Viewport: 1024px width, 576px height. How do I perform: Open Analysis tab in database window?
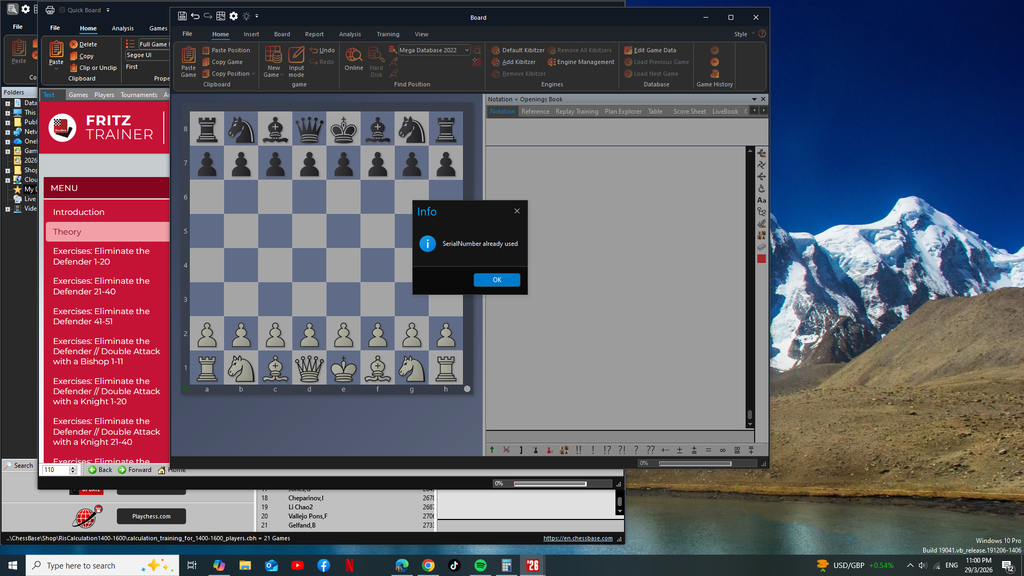pos(122,28)
